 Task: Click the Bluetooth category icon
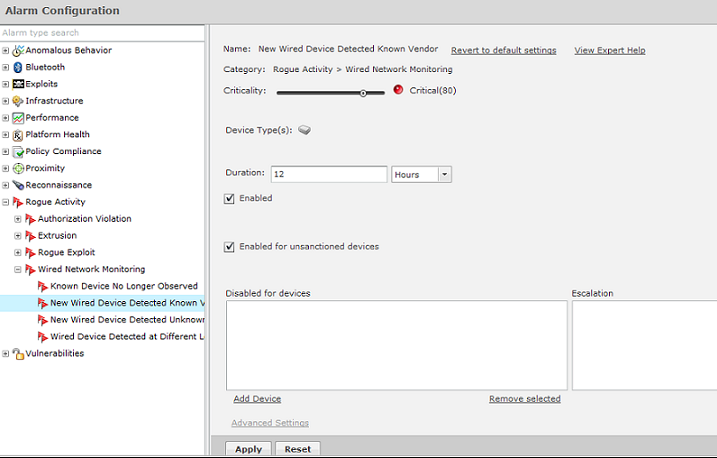[18, 67]
